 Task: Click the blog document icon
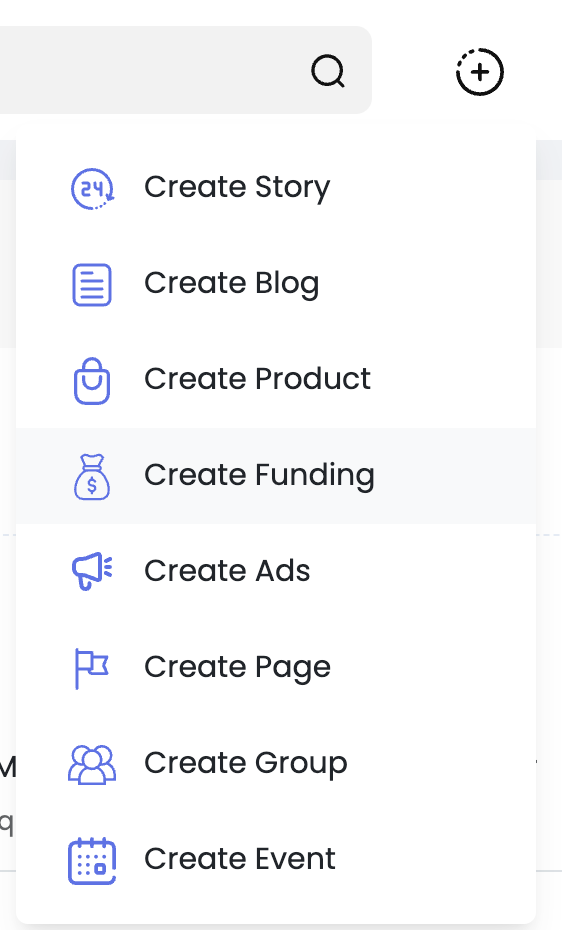point(92,285)
